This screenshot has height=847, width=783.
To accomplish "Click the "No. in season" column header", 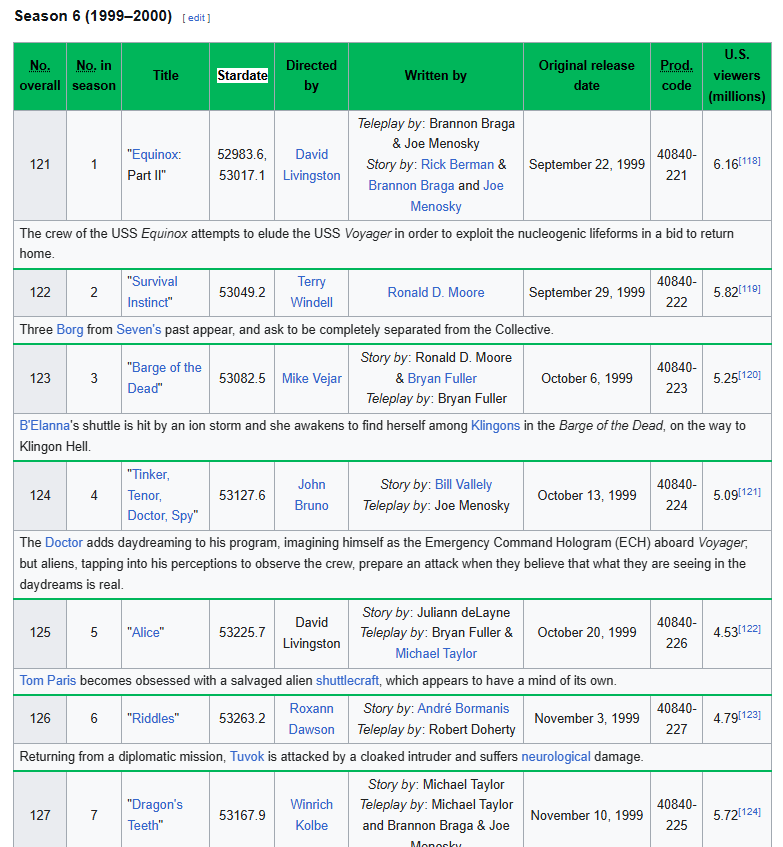I will coord(94,76).
